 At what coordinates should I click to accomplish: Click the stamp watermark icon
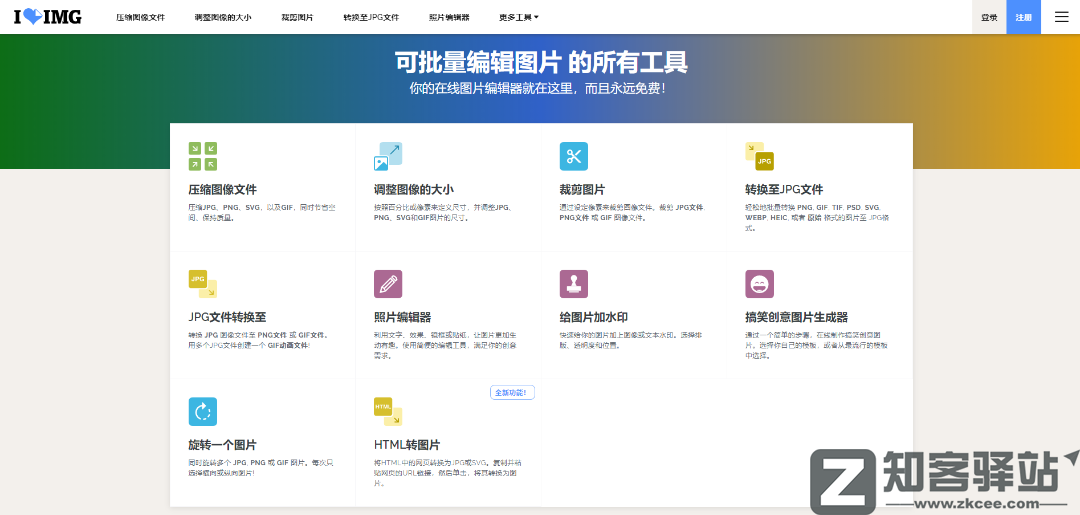coord(573,284)
